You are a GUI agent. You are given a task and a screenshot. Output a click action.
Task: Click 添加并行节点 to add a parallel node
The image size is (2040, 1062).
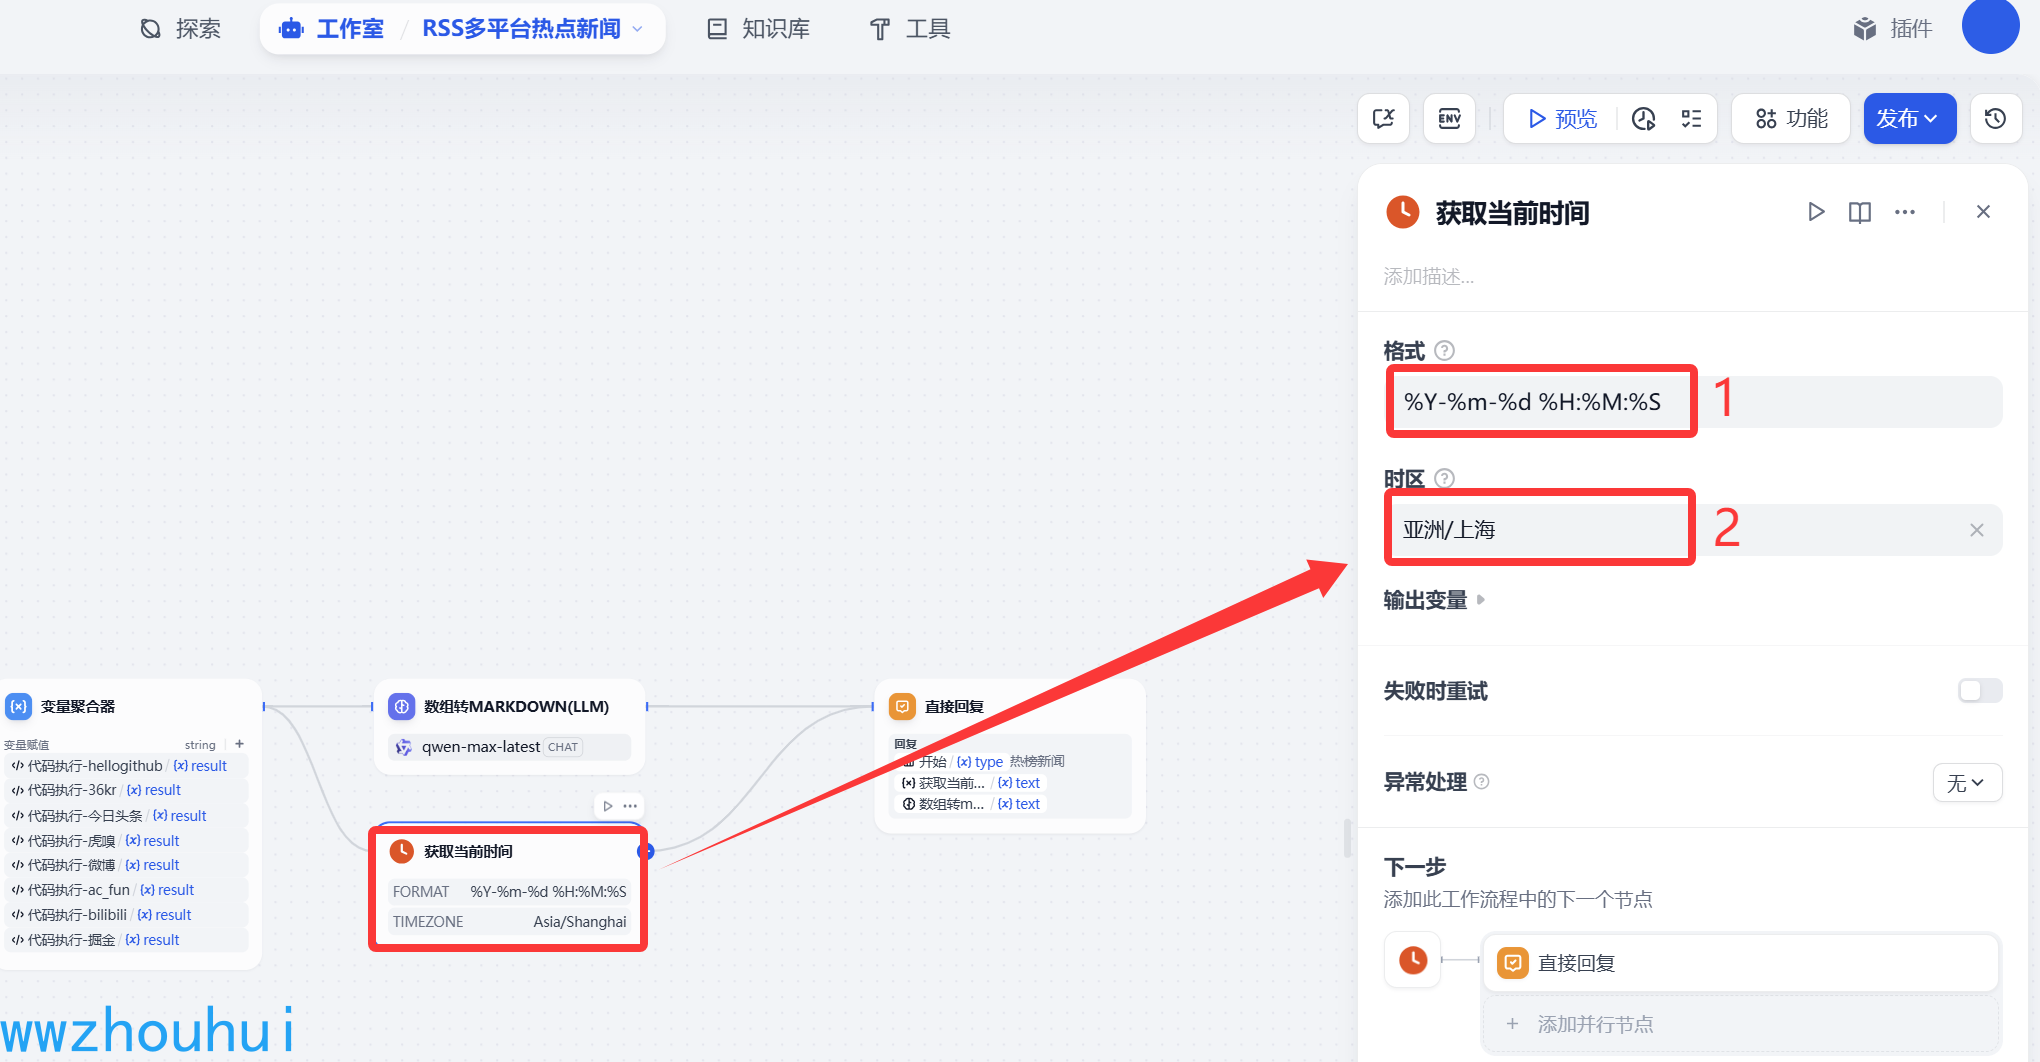(1740, 1024)
